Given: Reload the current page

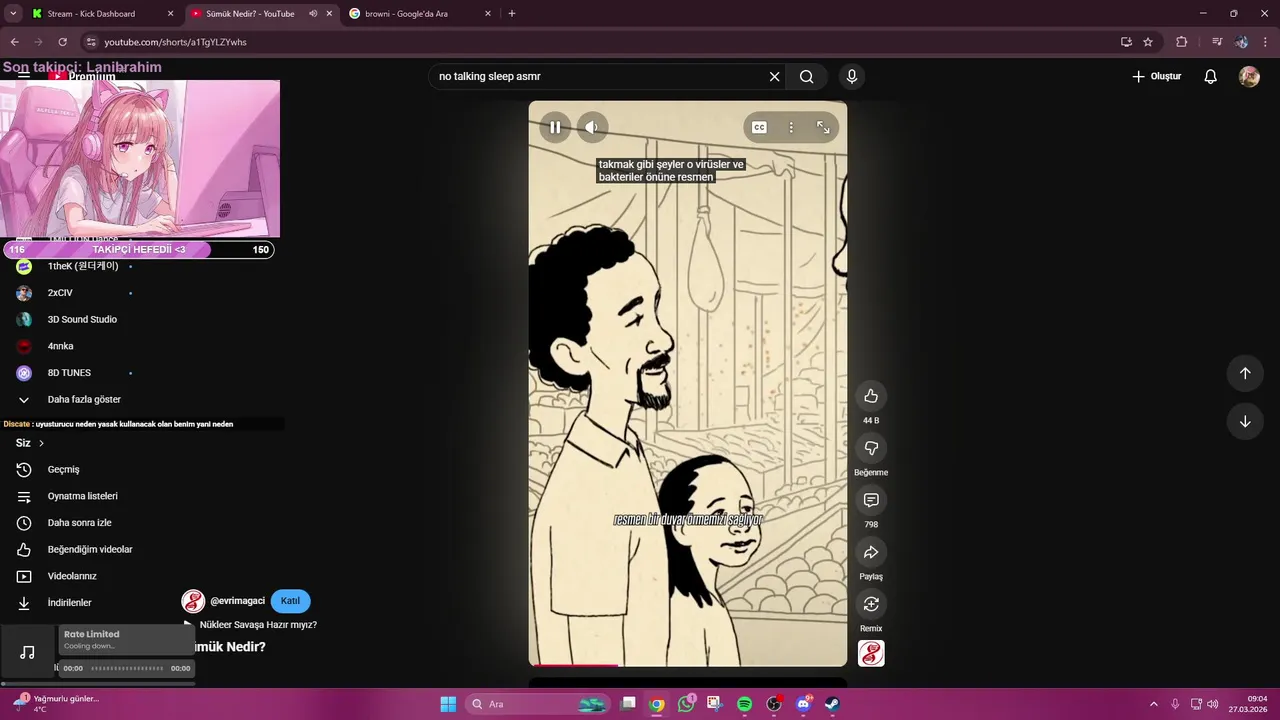Looking at the screenshot, I should click(62, 42).
